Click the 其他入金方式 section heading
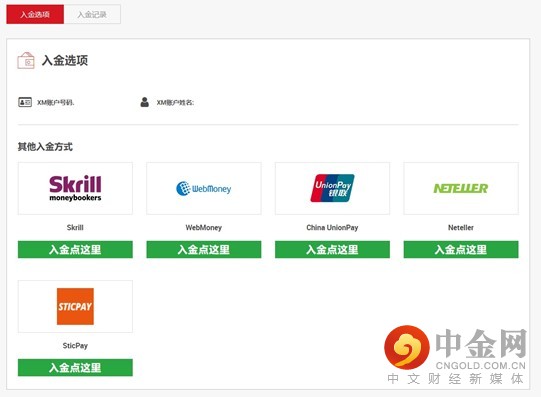The width and height of the screenshot is (541, 397). (x=45, y=147)
